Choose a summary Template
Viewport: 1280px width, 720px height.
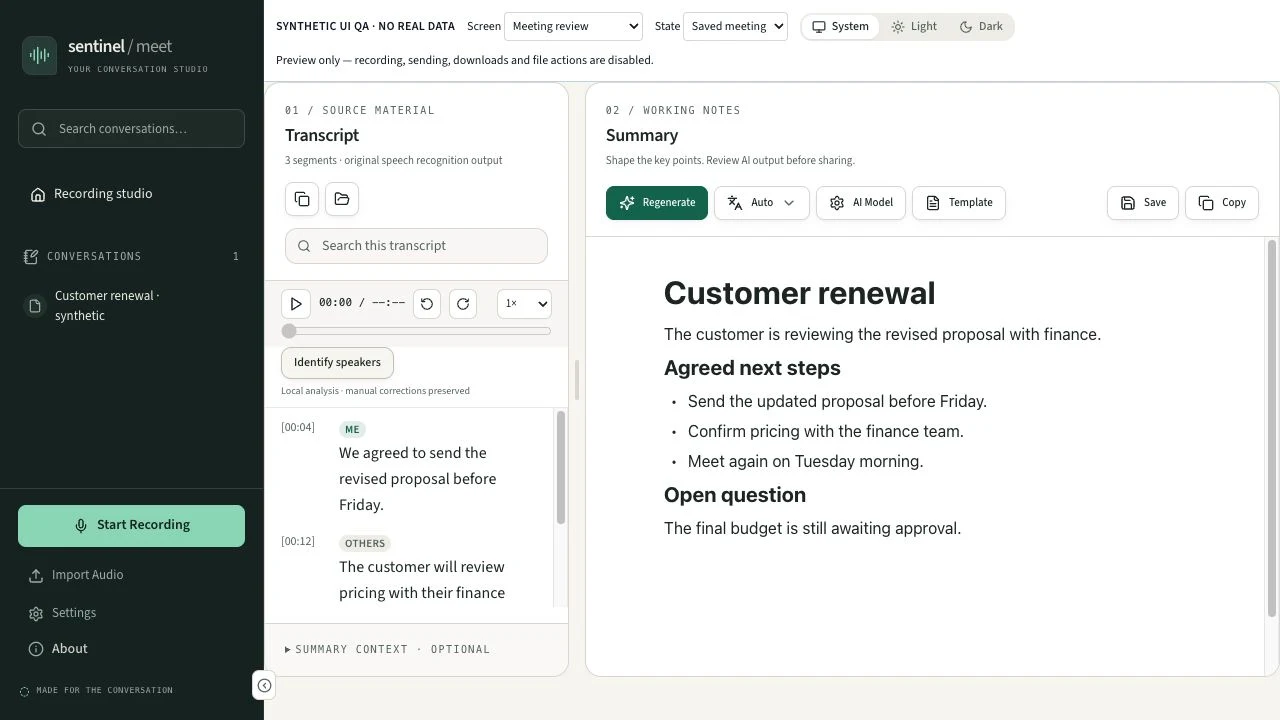[959, 203]
